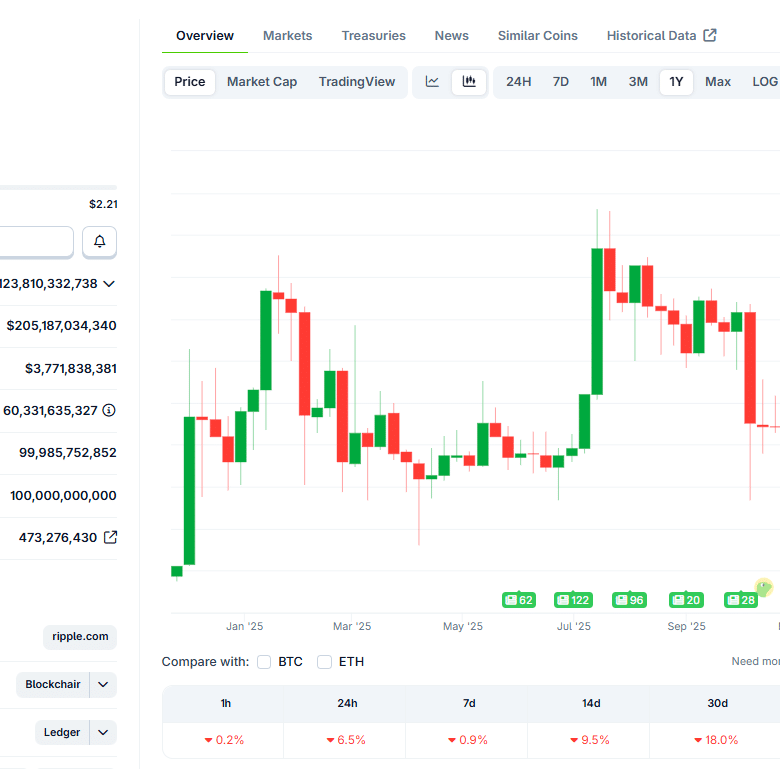780x769 pixels.
Task: Click the info icon beside 60,331,635,327
Action: [x=109, y=410]
